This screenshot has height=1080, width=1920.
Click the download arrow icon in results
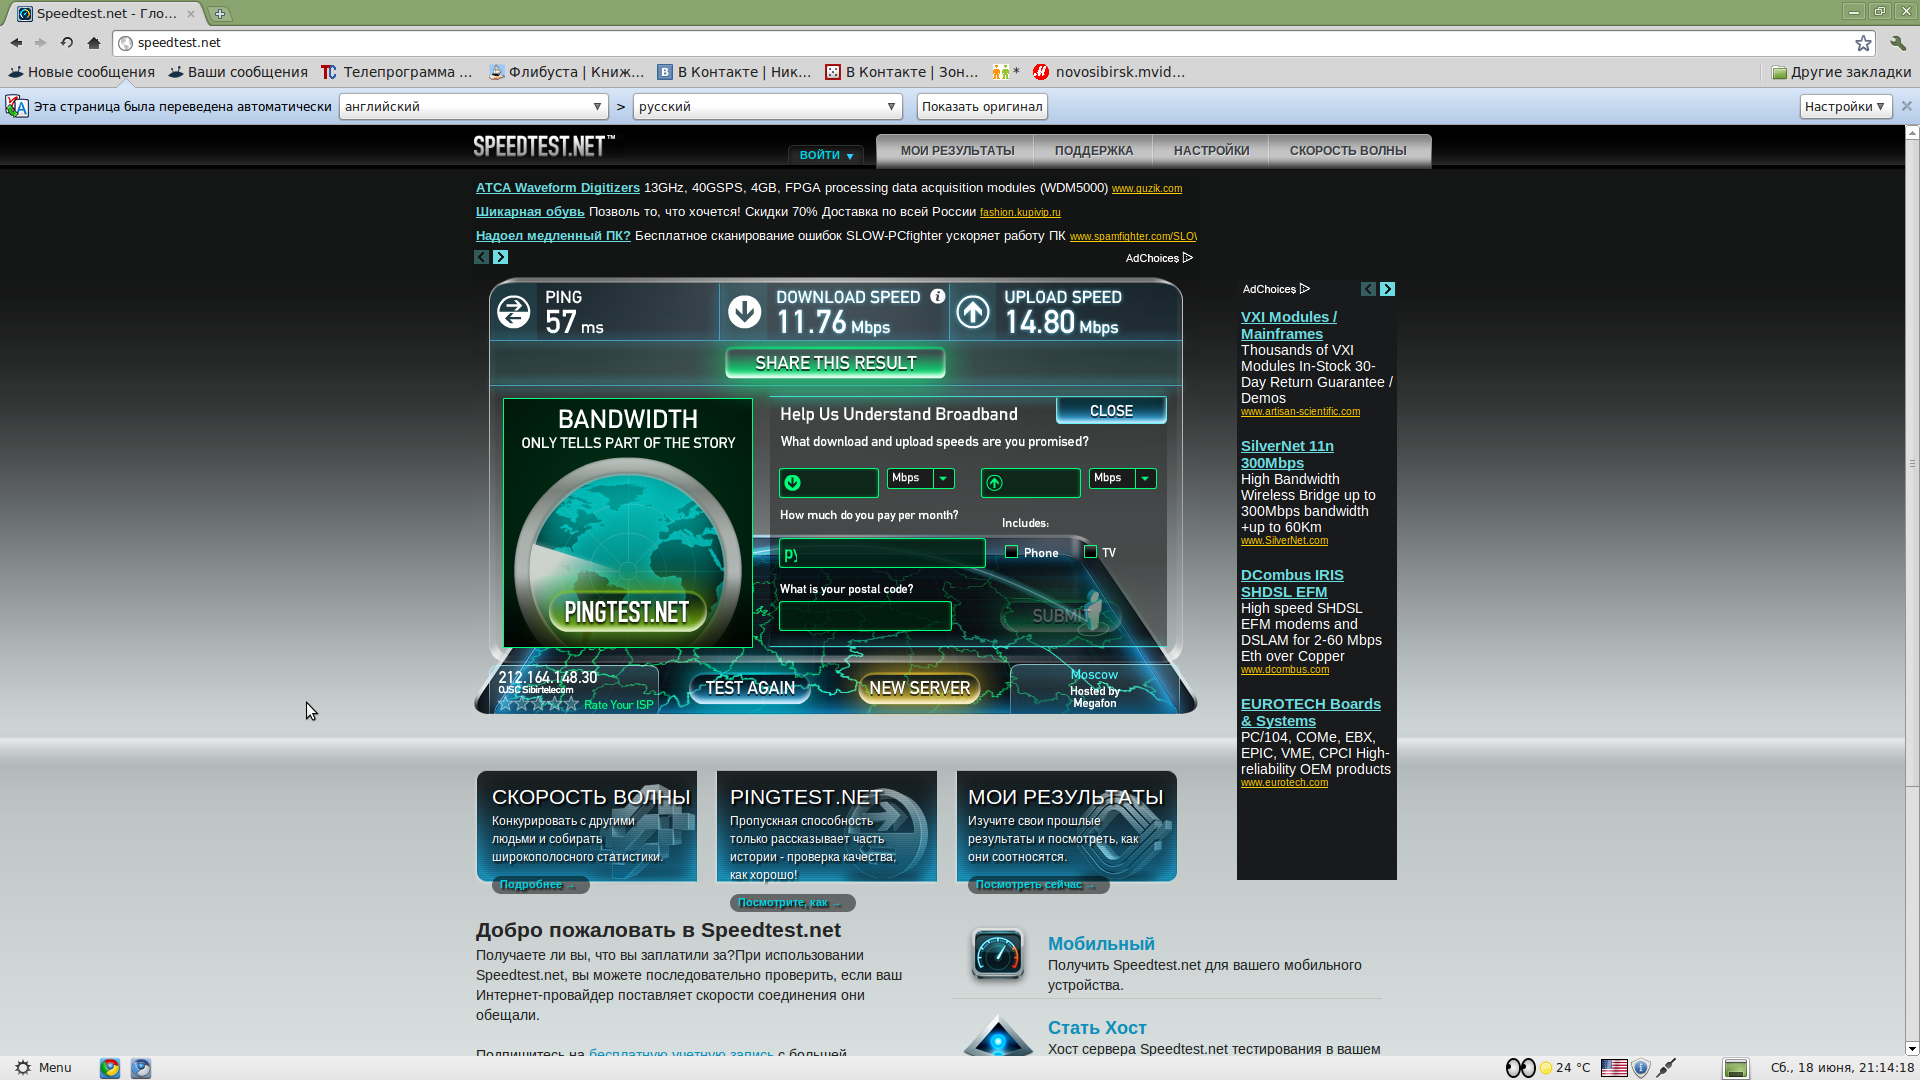pyautogui.click(x=744, y=312)
